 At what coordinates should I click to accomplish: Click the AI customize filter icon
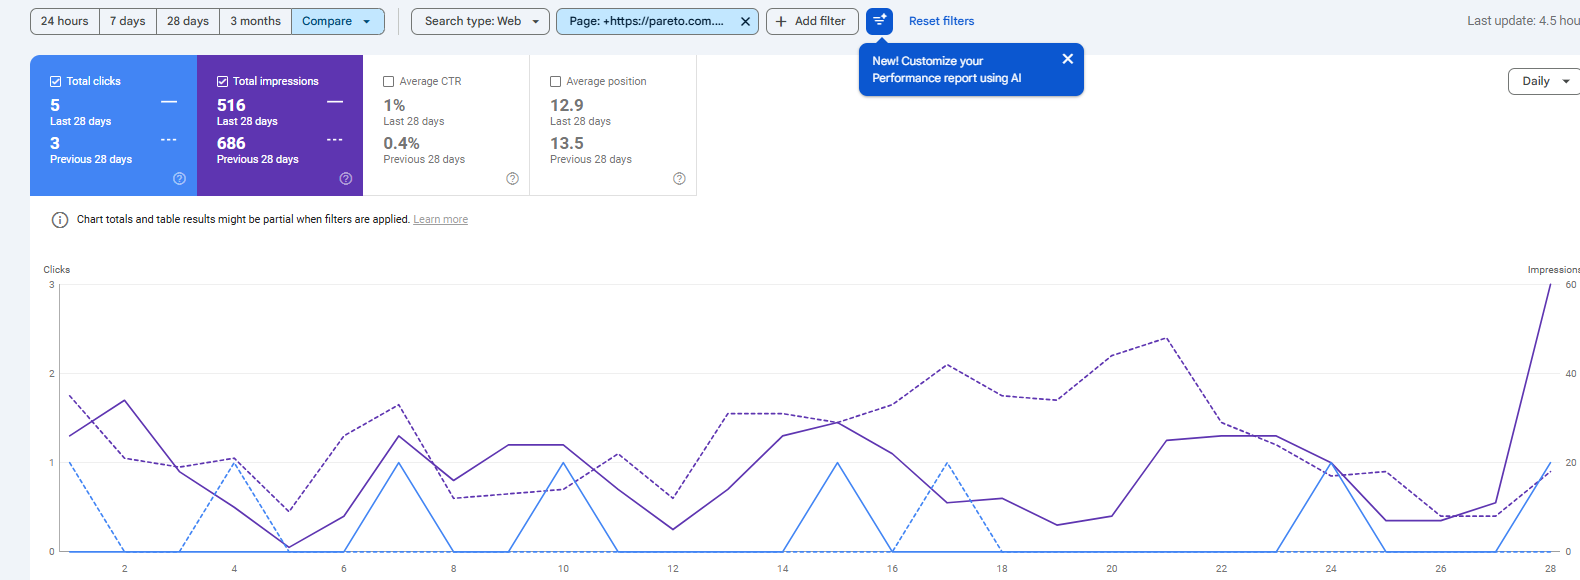click(879, 21)
